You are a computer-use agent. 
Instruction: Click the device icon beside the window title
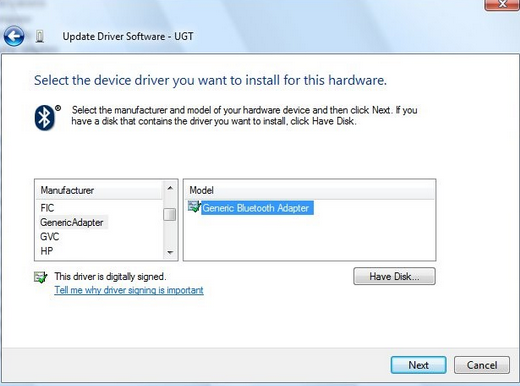40,36
